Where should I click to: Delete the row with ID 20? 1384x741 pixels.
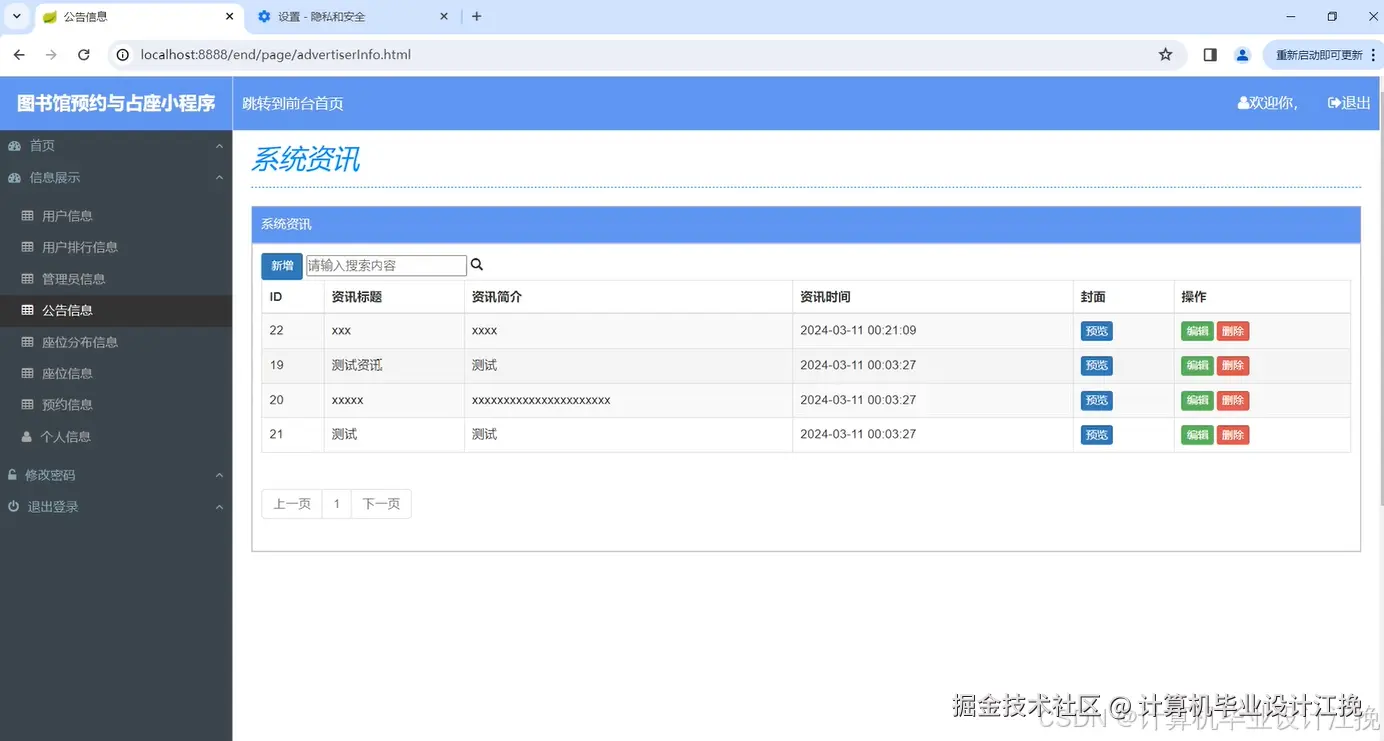(1233, 400)
